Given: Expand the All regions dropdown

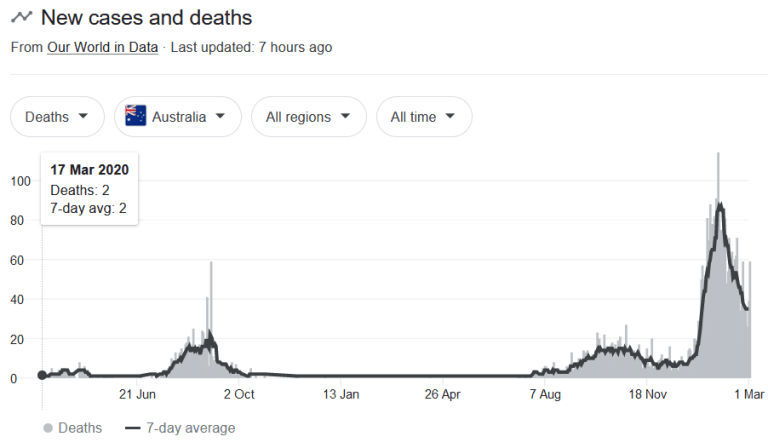Looking at the screenshot, I should pos(308,117).
